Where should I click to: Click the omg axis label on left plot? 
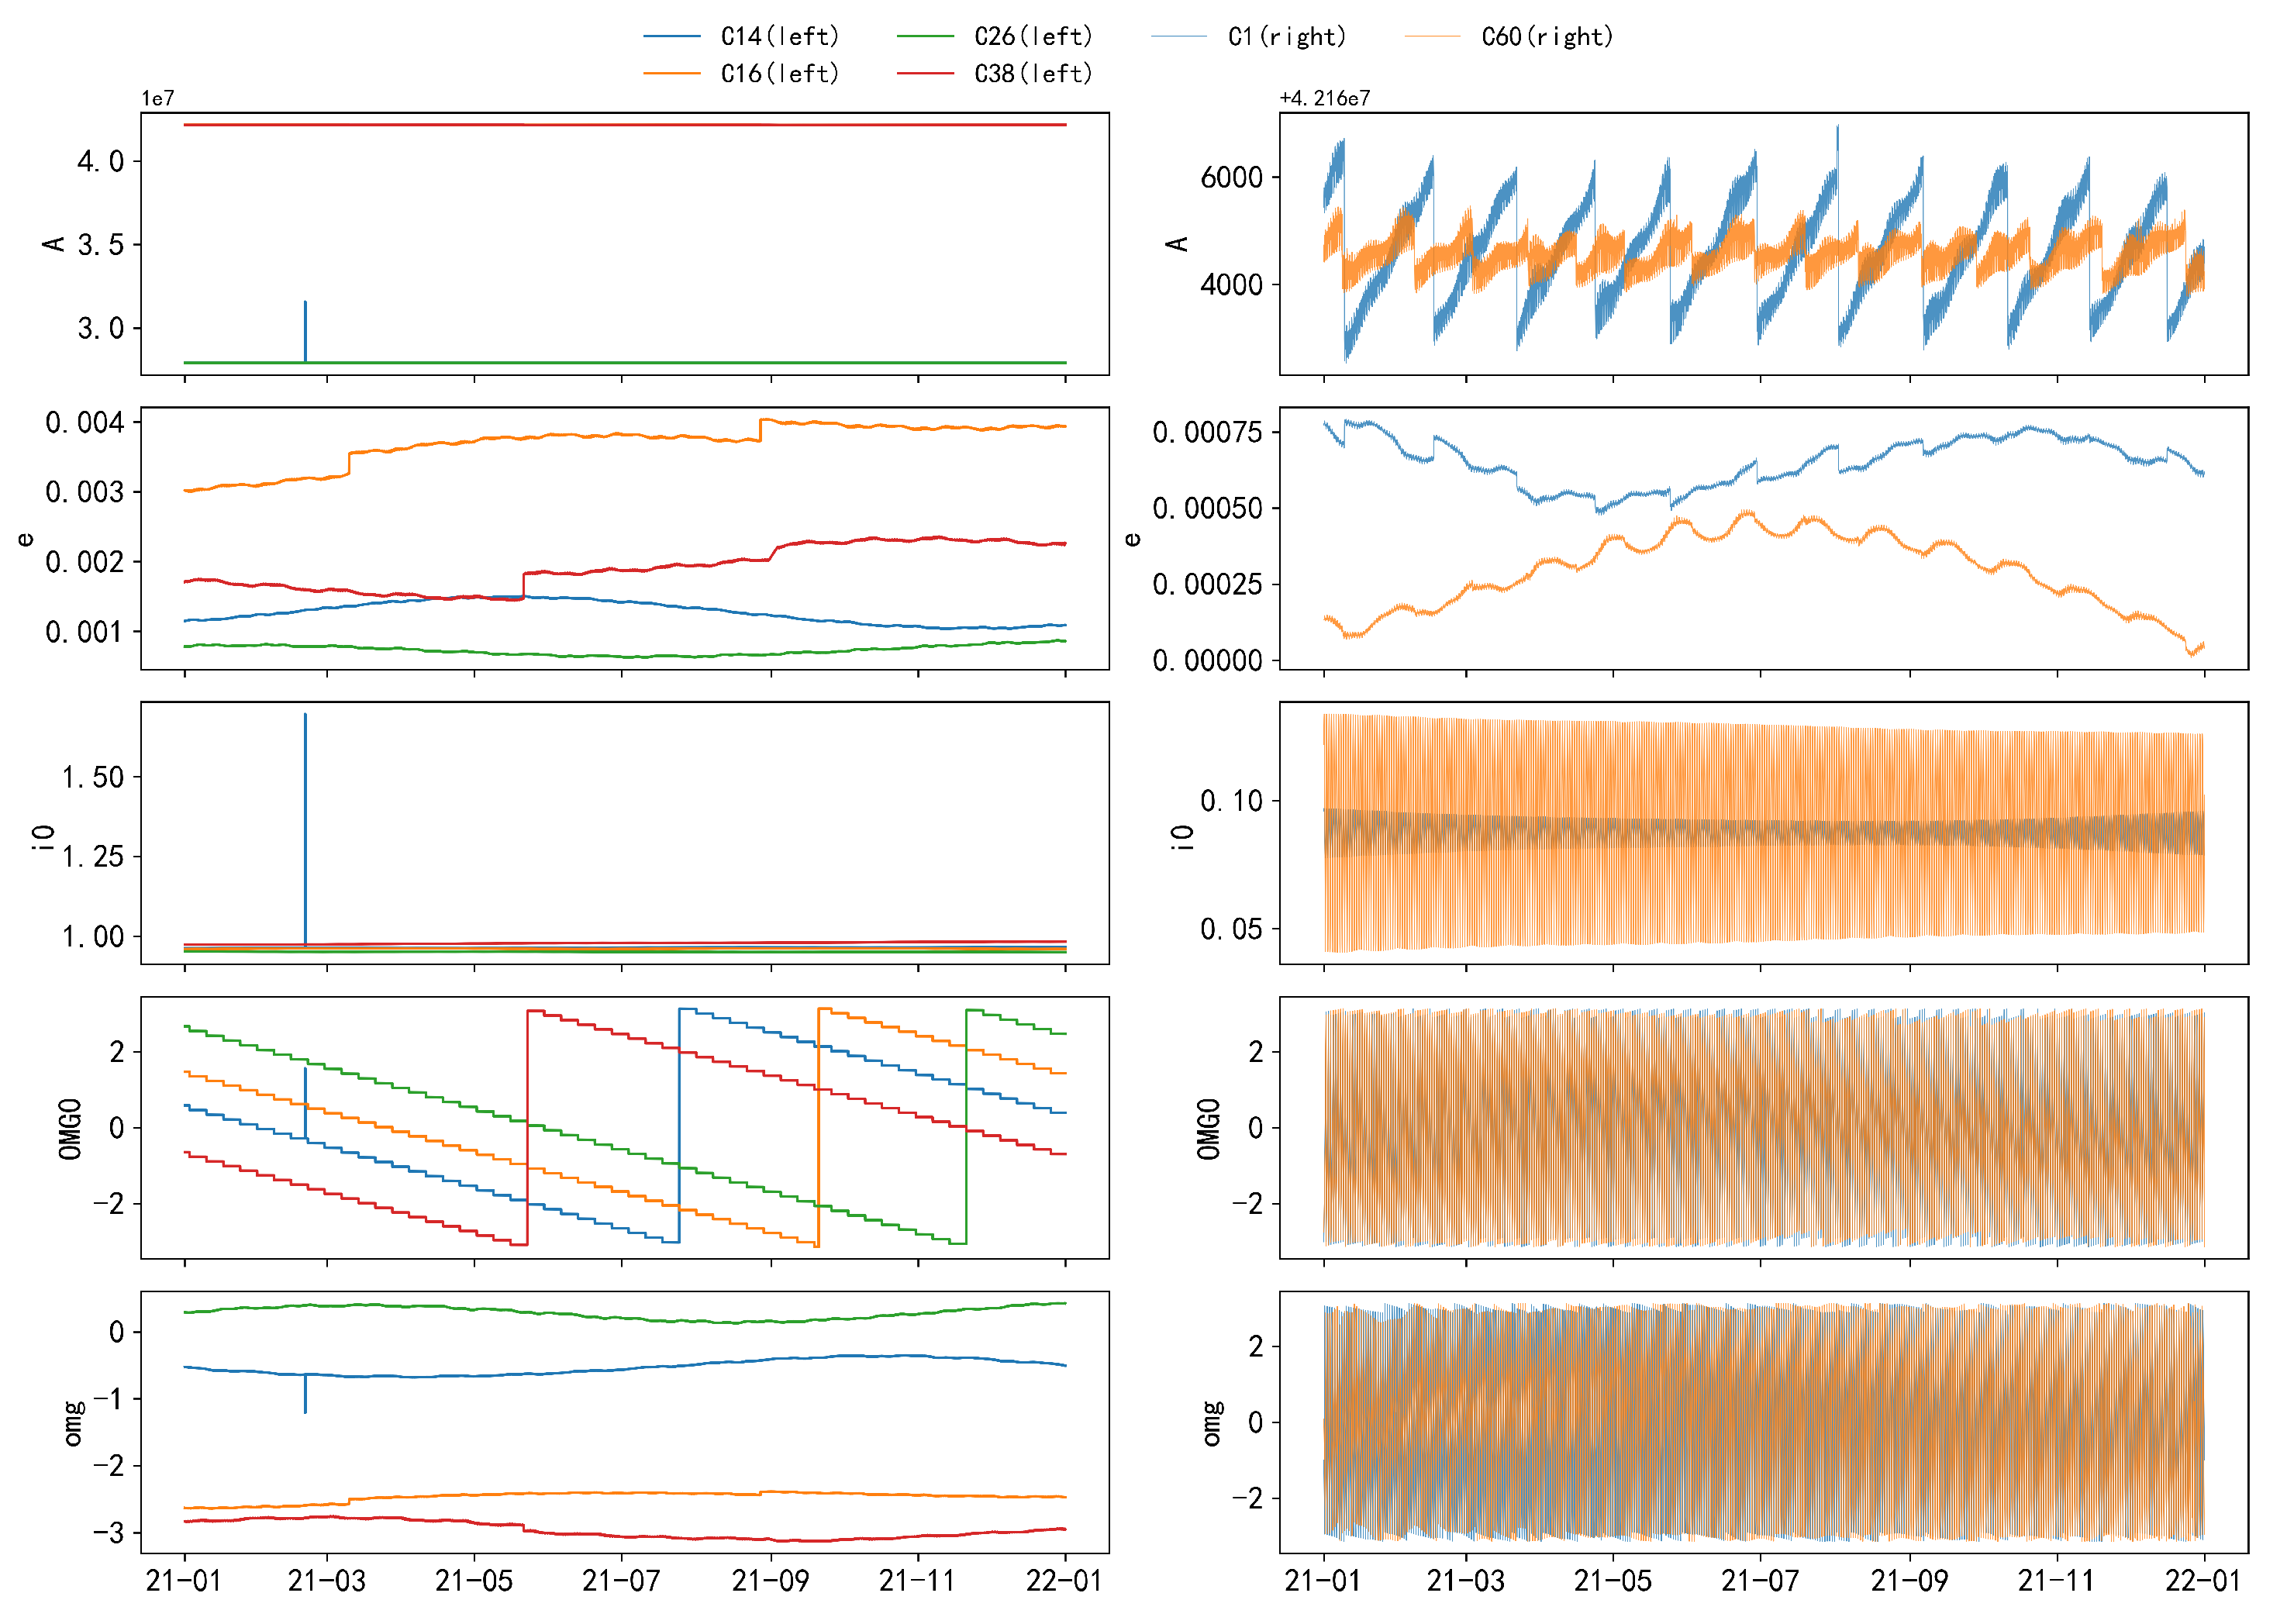[73, 1424]
